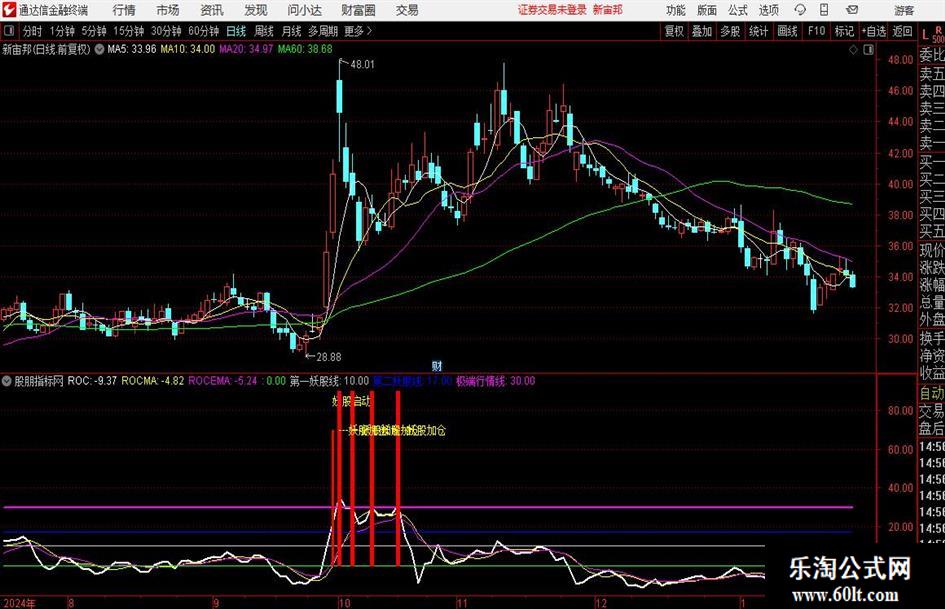Click the 28.88 low price label
945x609 pixels.
coord(329,357)
